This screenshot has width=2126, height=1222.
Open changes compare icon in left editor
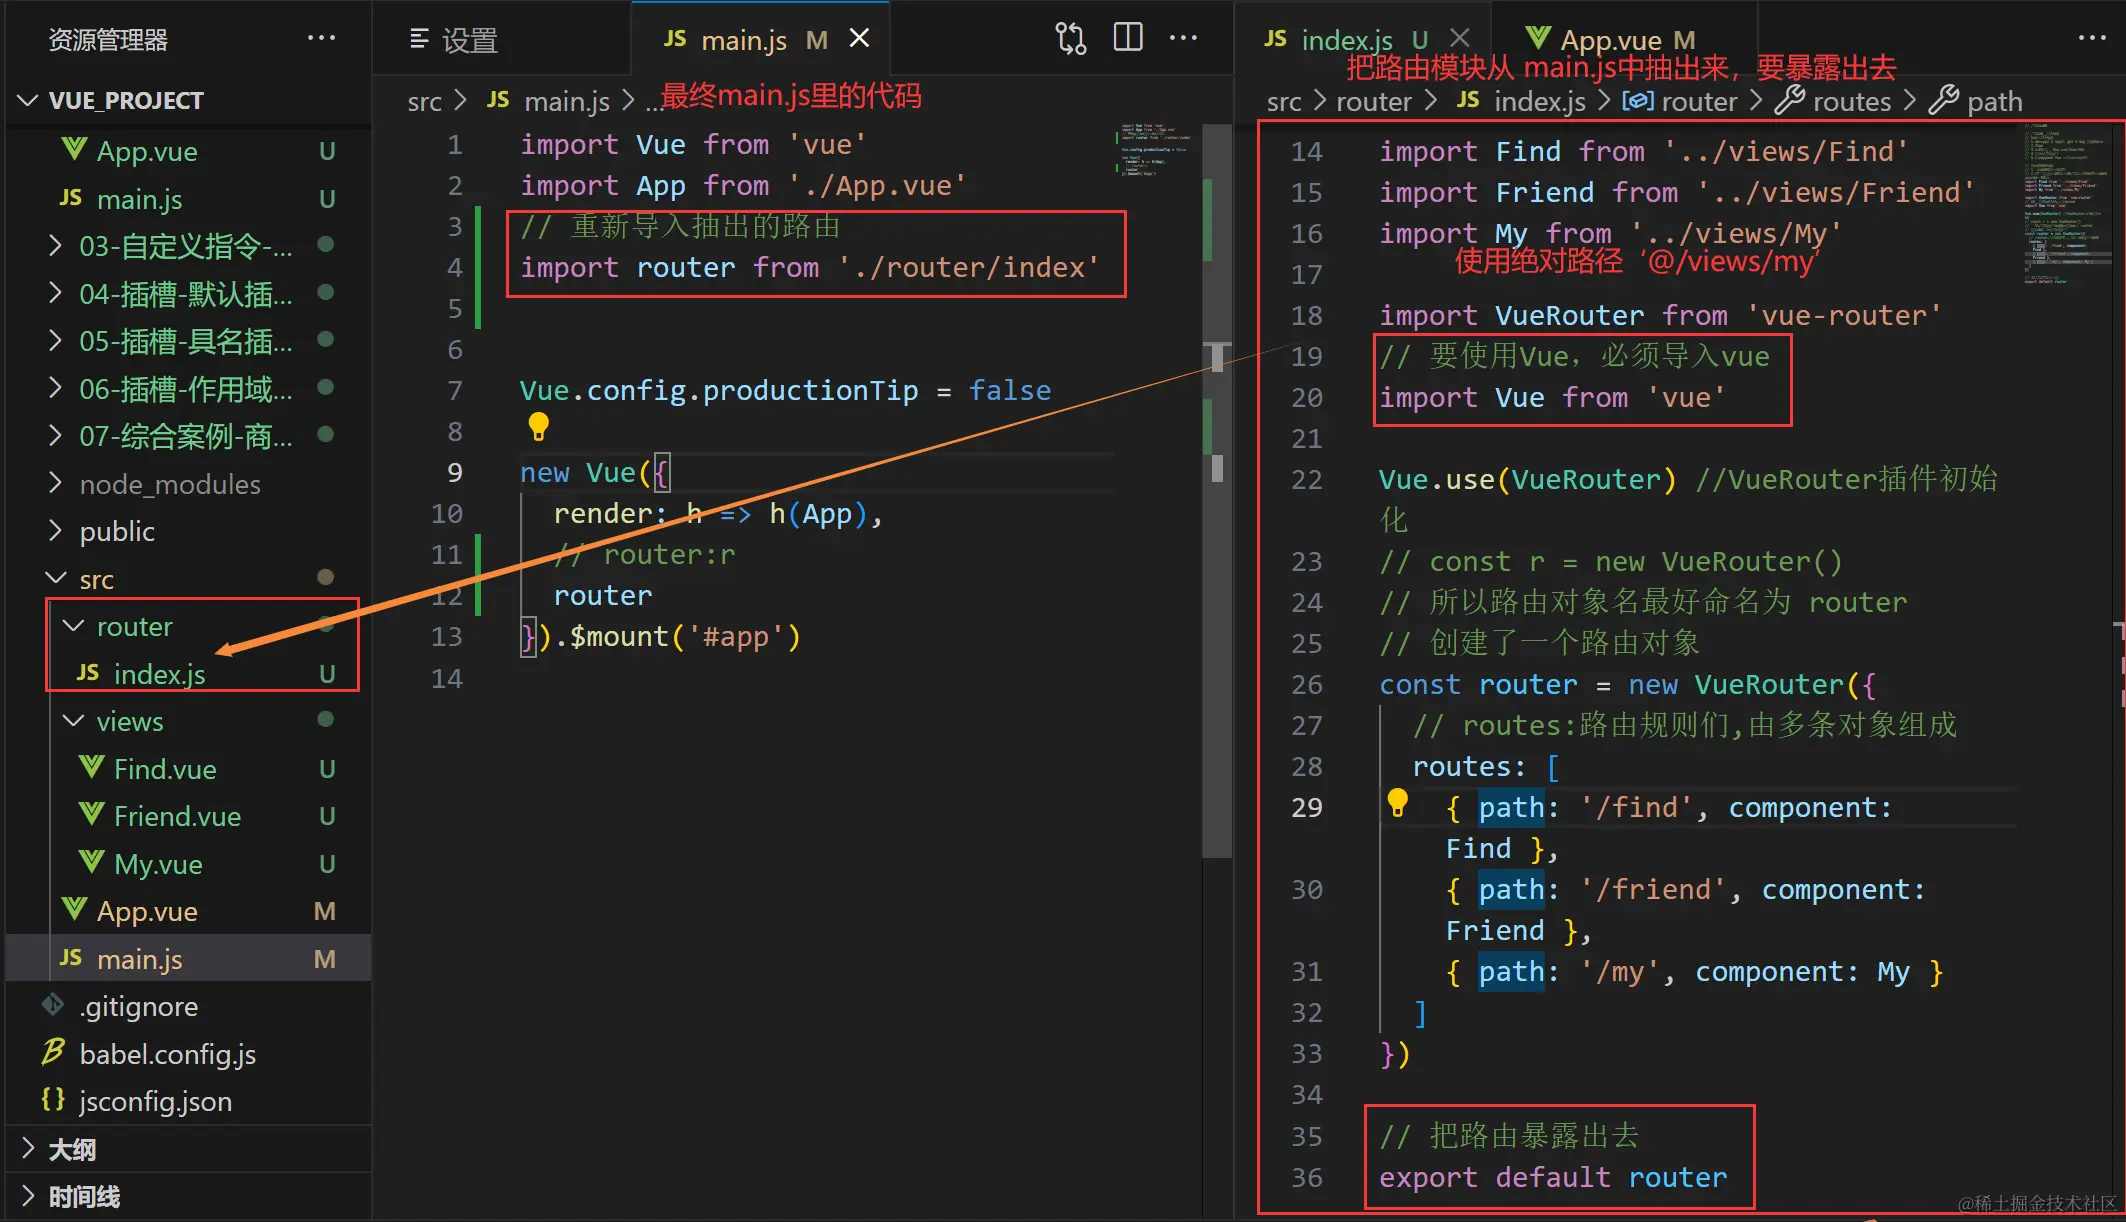(x=1070, y=38)
